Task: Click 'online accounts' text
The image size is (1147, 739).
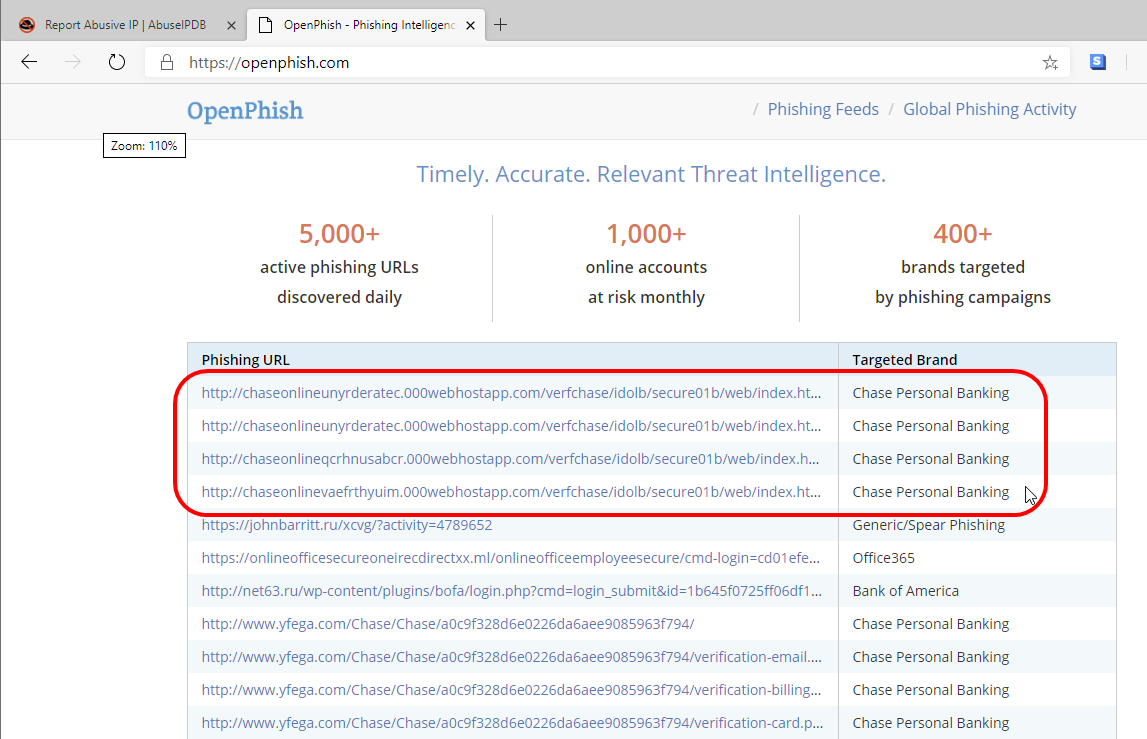Action: click(647, 267)
